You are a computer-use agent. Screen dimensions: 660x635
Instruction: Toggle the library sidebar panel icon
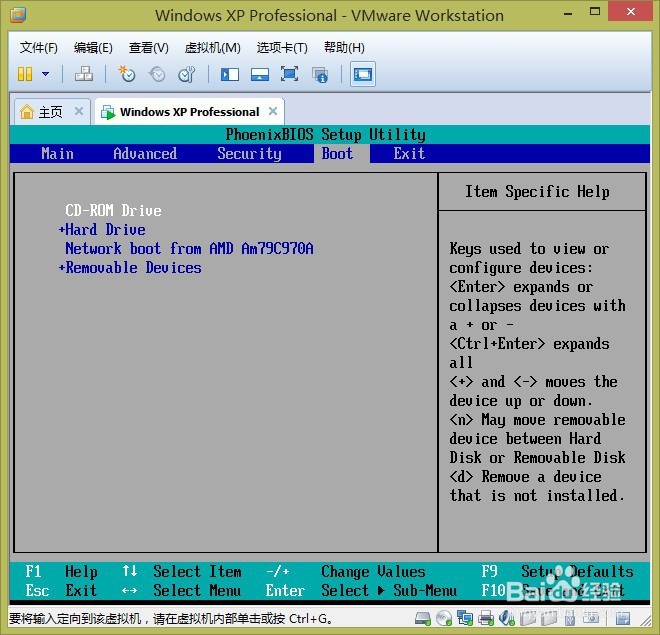coord(230,75)
